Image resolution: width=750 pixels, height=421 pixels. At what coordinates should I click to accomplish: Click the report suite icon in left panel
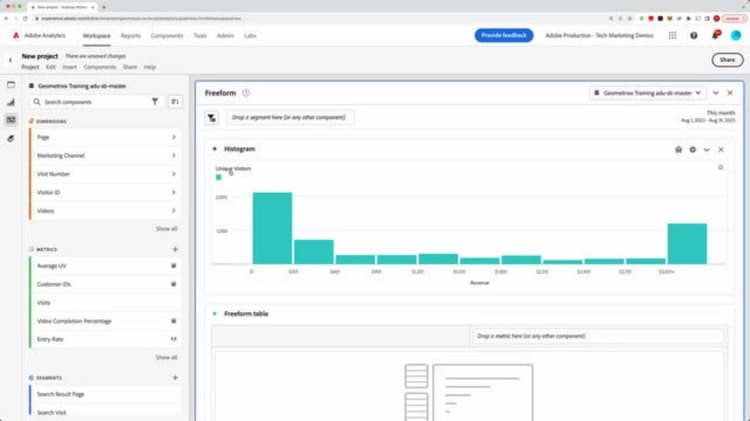click(31, 86)
